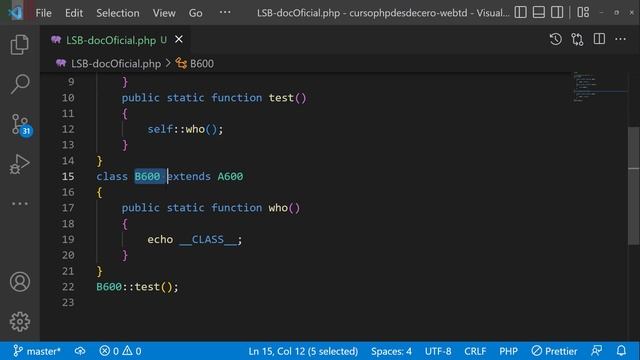
Task: Open notifications via the bell icon
Action: [x=621, y=351]
